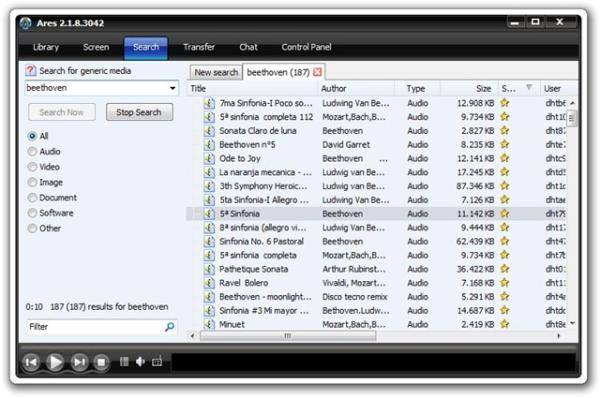Image resolution: width=600 pixels, height=398 pixels.
Task: Click the radio/TV icon in the player bar
Action: (x=157, y=362)
